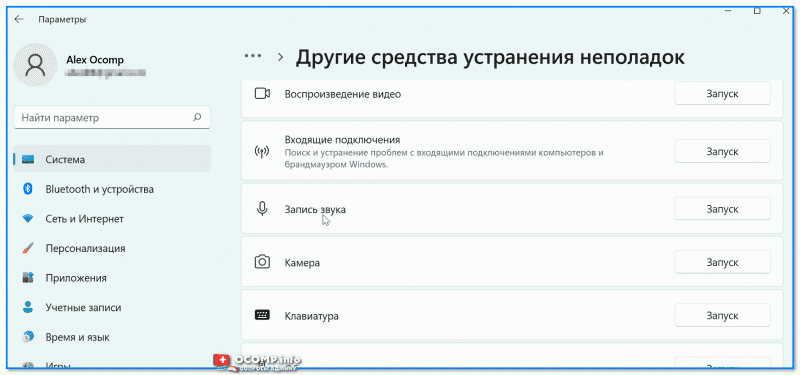Go to Bluetooth и устройства
The image size is (800, 375).
coord(112,189)
